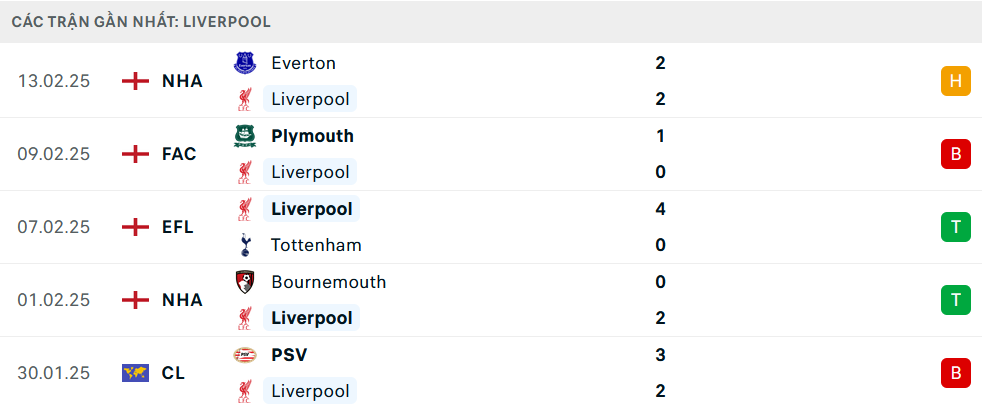Click the red B badge for PSV match

[955, 373]
